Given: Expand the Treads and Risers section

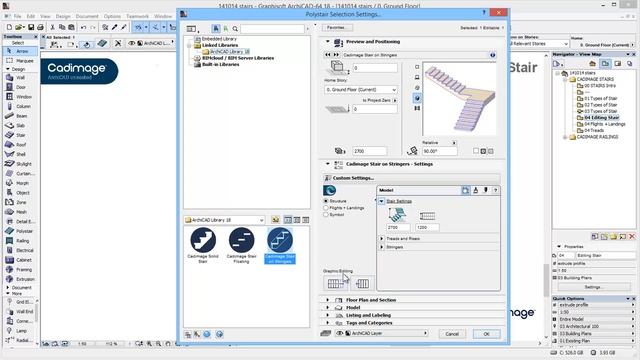Looking at the screenshot, I should click(x=382, y=238).
